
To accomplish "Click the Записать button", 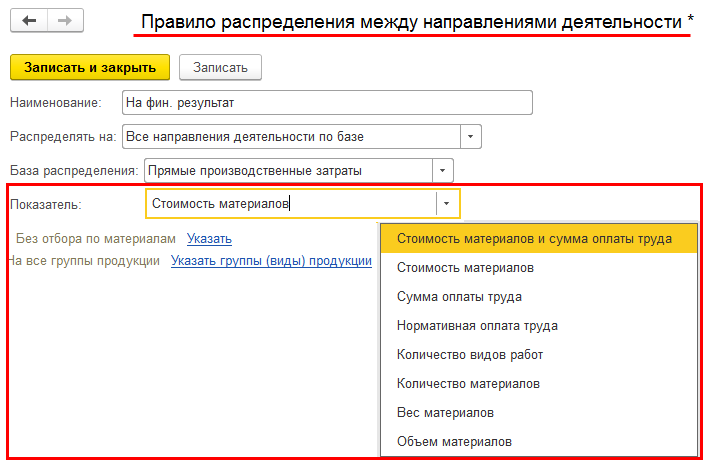I will (220, 67).
